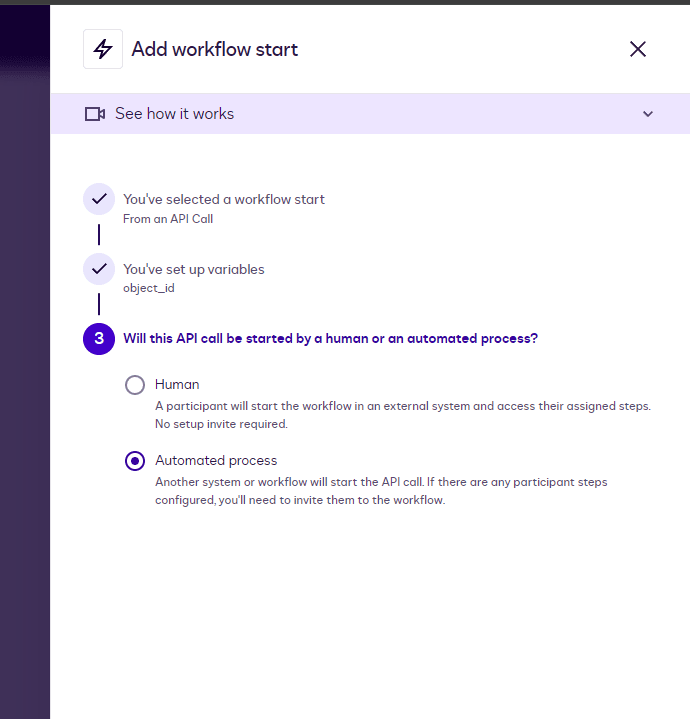Click the Add workflow start title
The height and width of the screenshot is (719, 690).
pos(215,49)
